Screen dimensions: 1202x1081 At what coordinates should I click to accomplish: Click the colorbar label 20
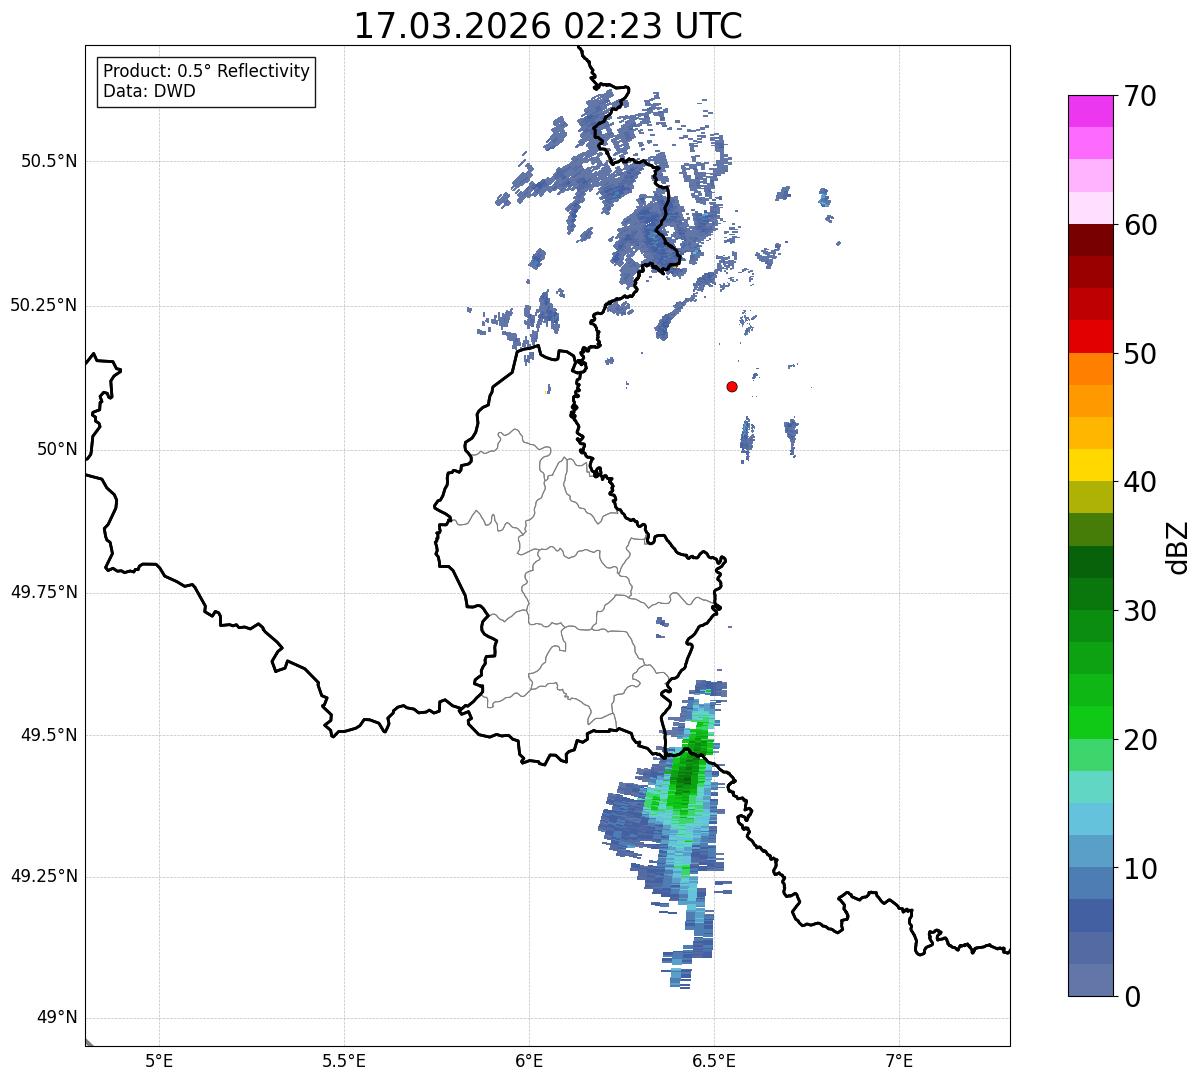[x=1140, y=740]
